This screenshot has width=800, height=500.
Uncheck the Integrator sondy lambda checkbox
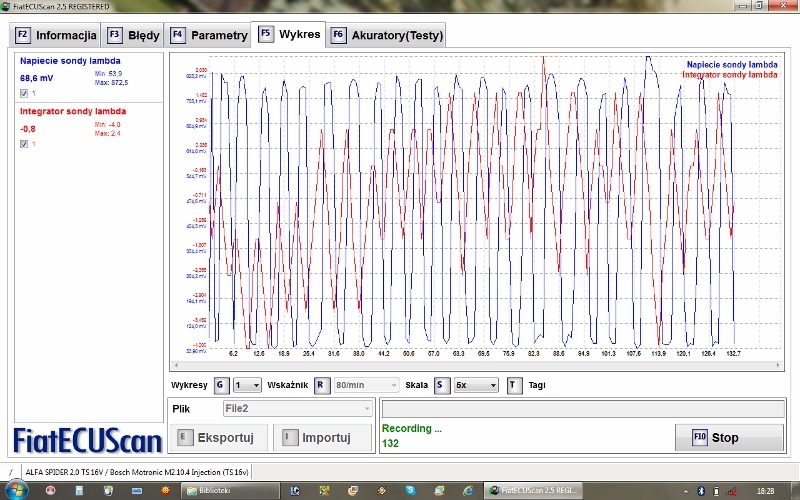pos(25,144)
